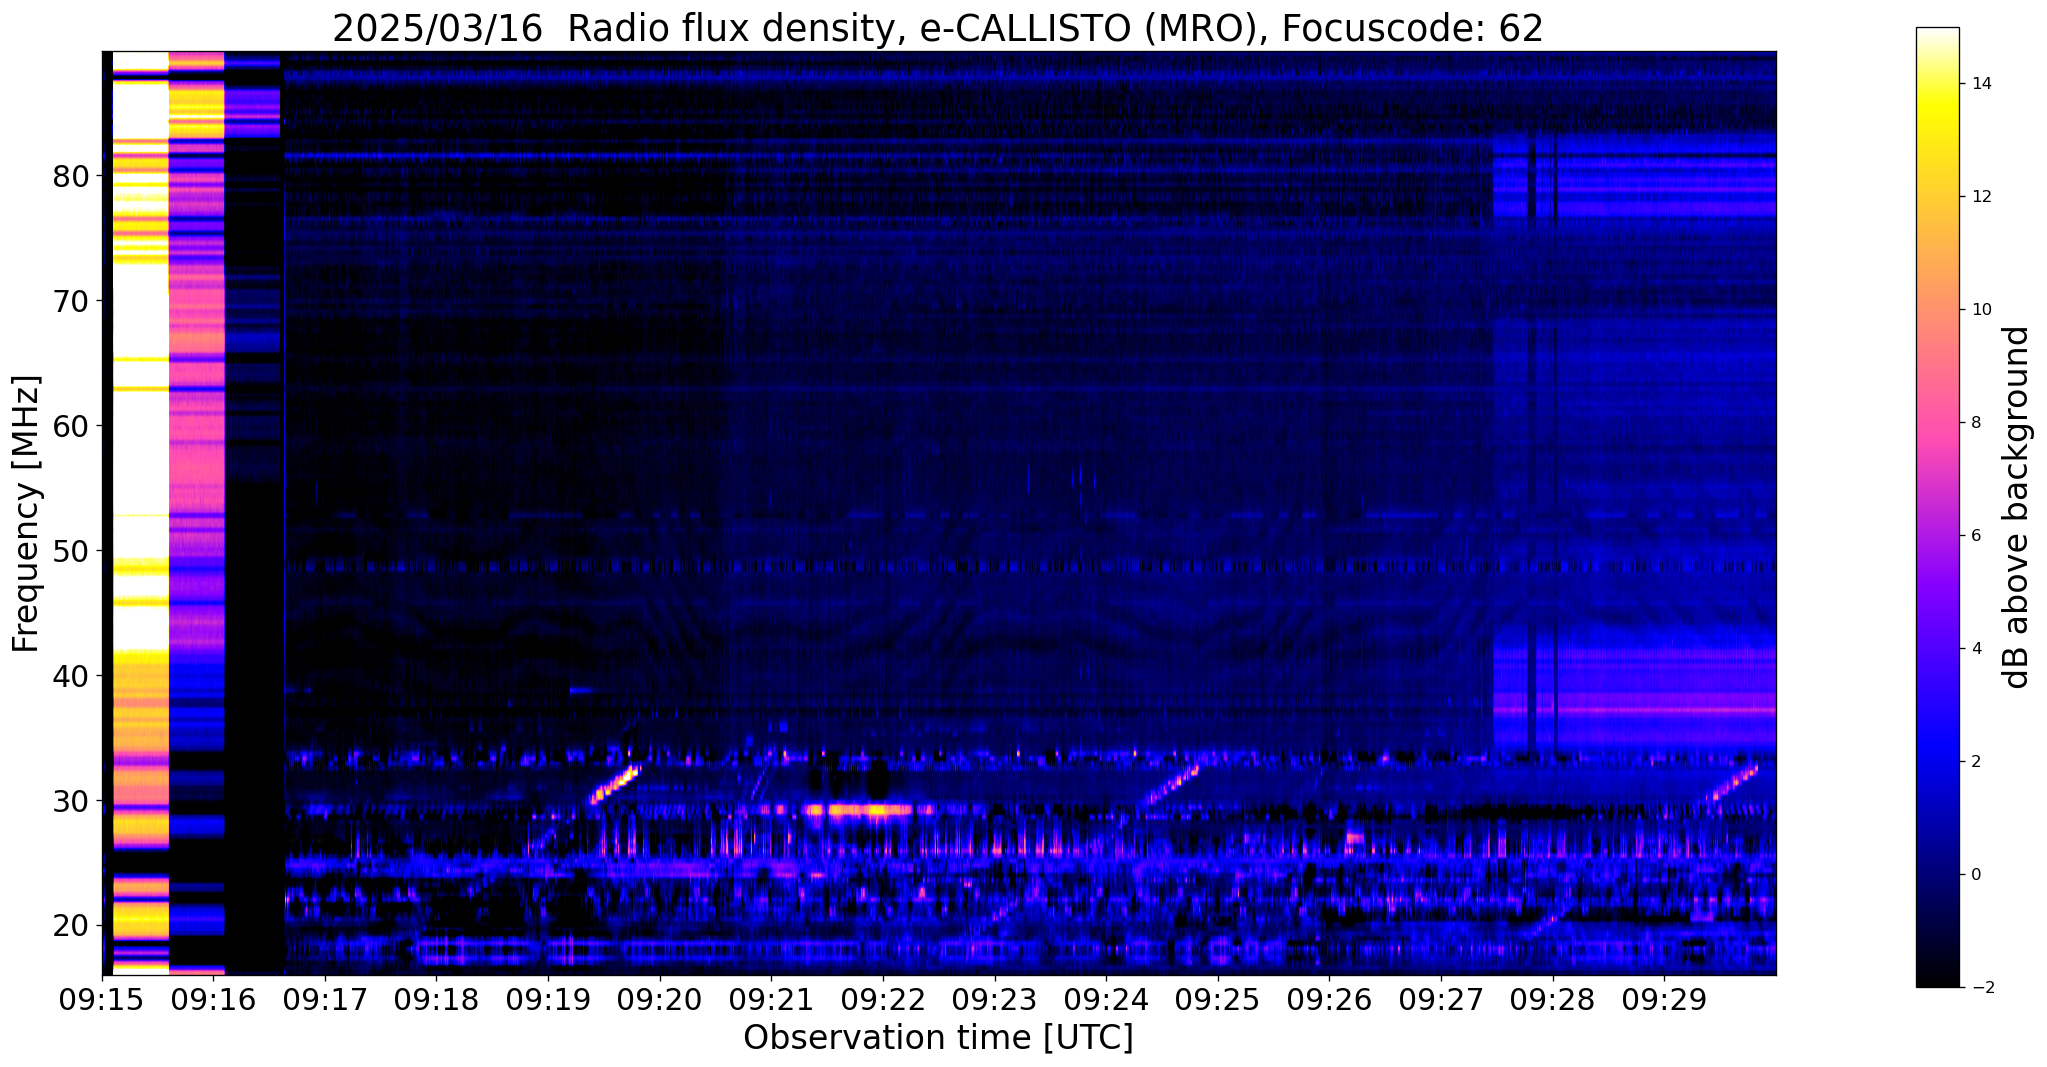2047x1067 pixels.
Task: Click the 'Observation time [UTC]' axis label
Action: [x=938, y=1037]
